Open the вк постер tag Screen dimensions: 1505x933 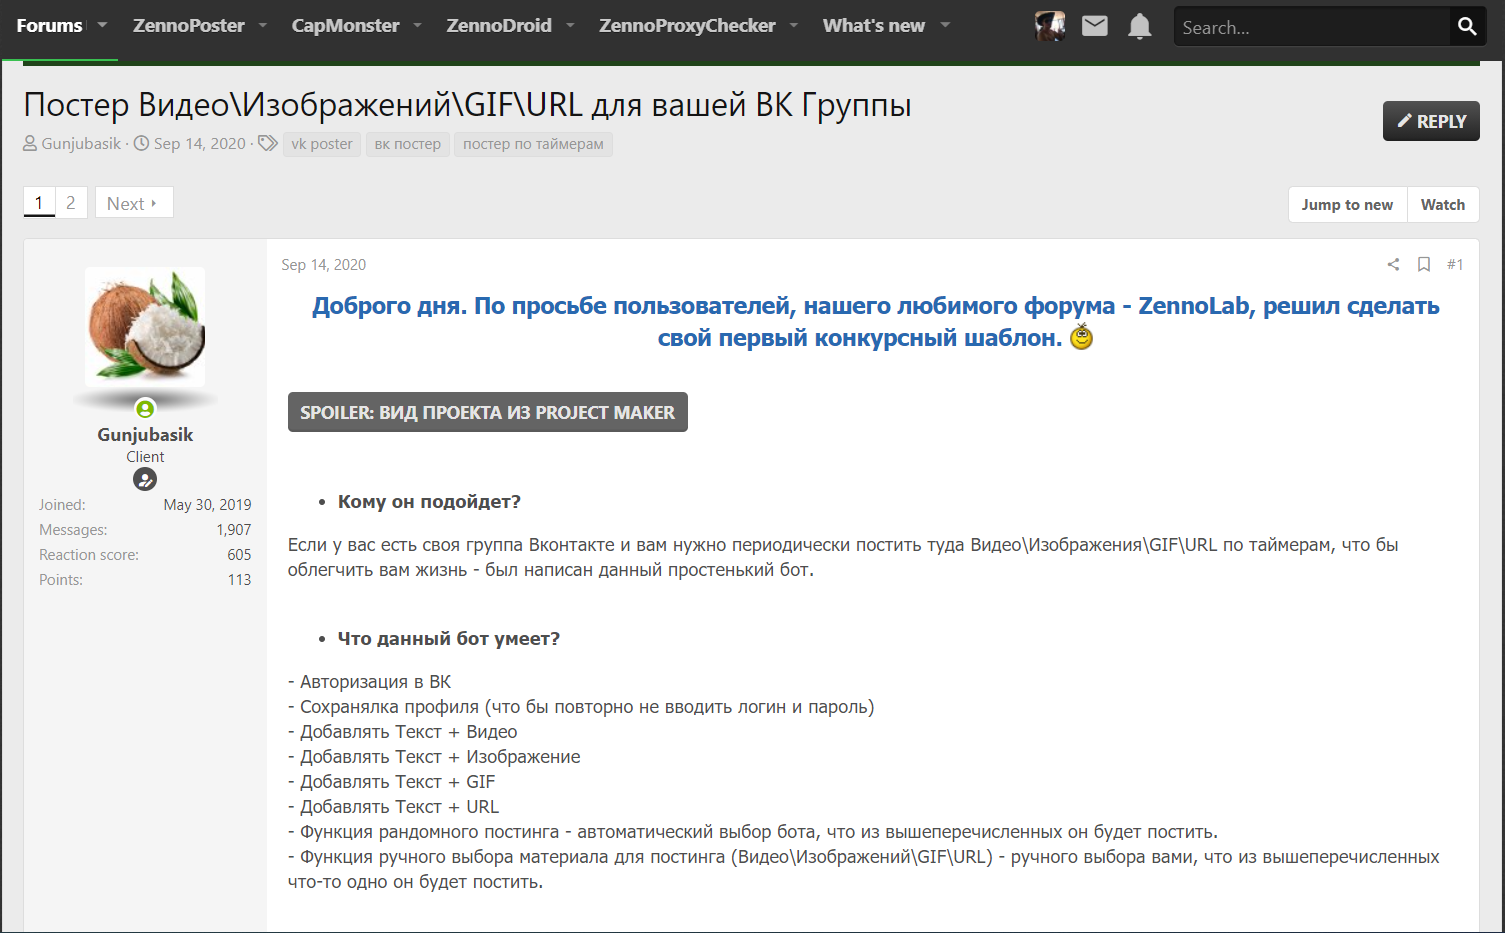(408, 144)
